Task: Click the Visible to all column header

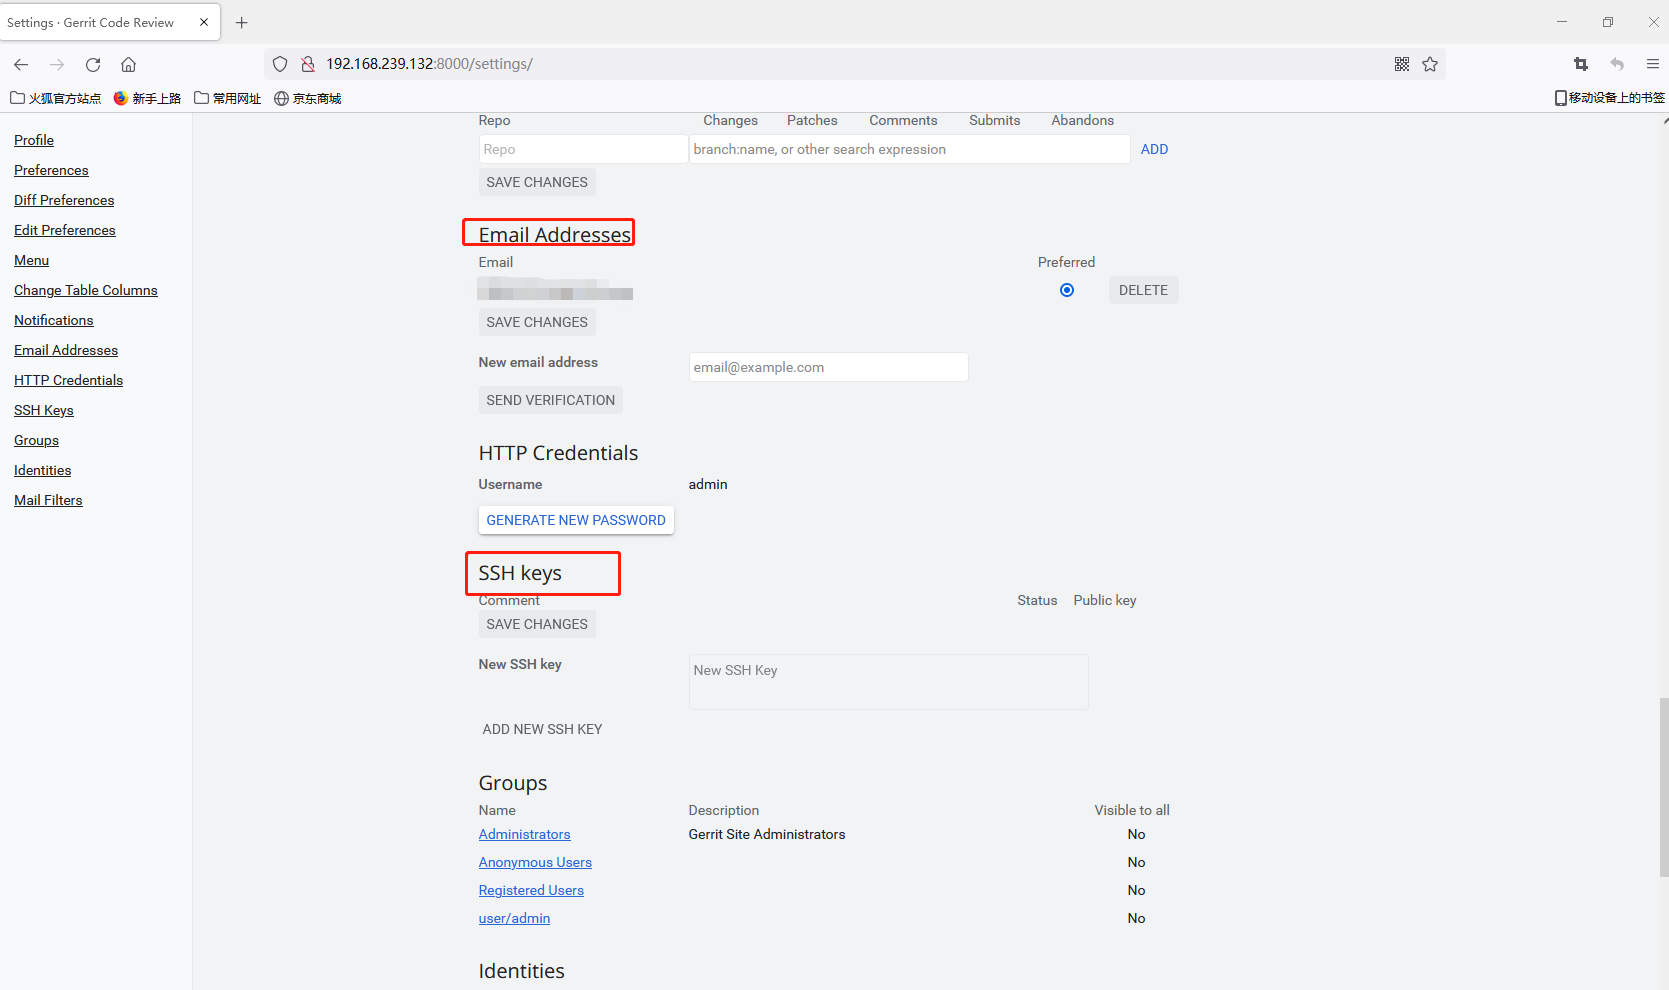Action: (x=1132, y=810)
